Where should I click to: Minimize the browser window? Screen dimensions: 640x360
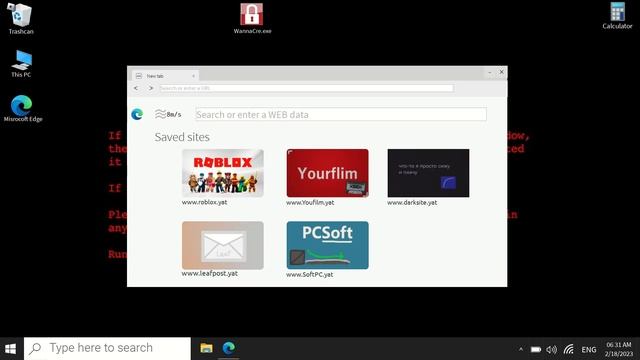click(x=489, y=73)
